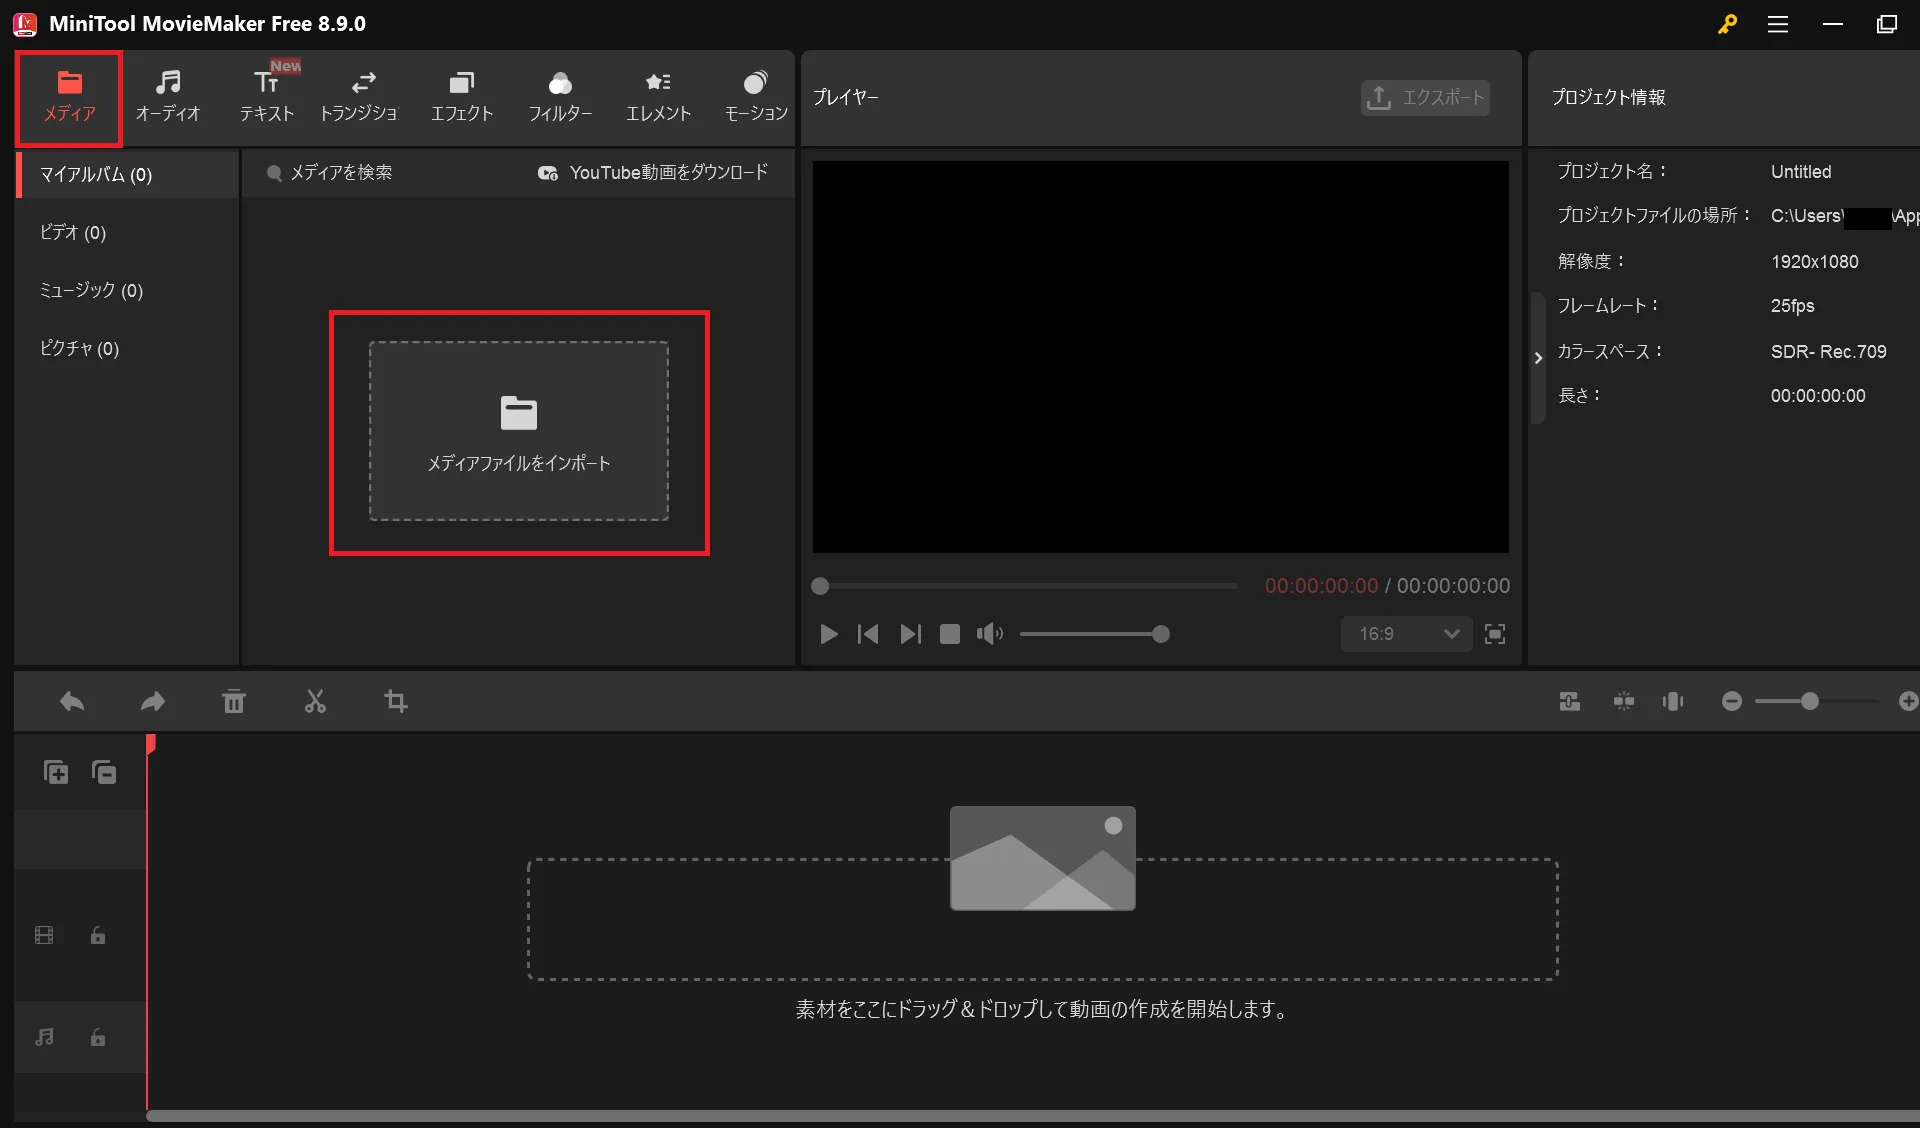This screenshot has width=1920, height=1128.
Task: Toggle the audio track lock
Action: [x=98, y=1038]
